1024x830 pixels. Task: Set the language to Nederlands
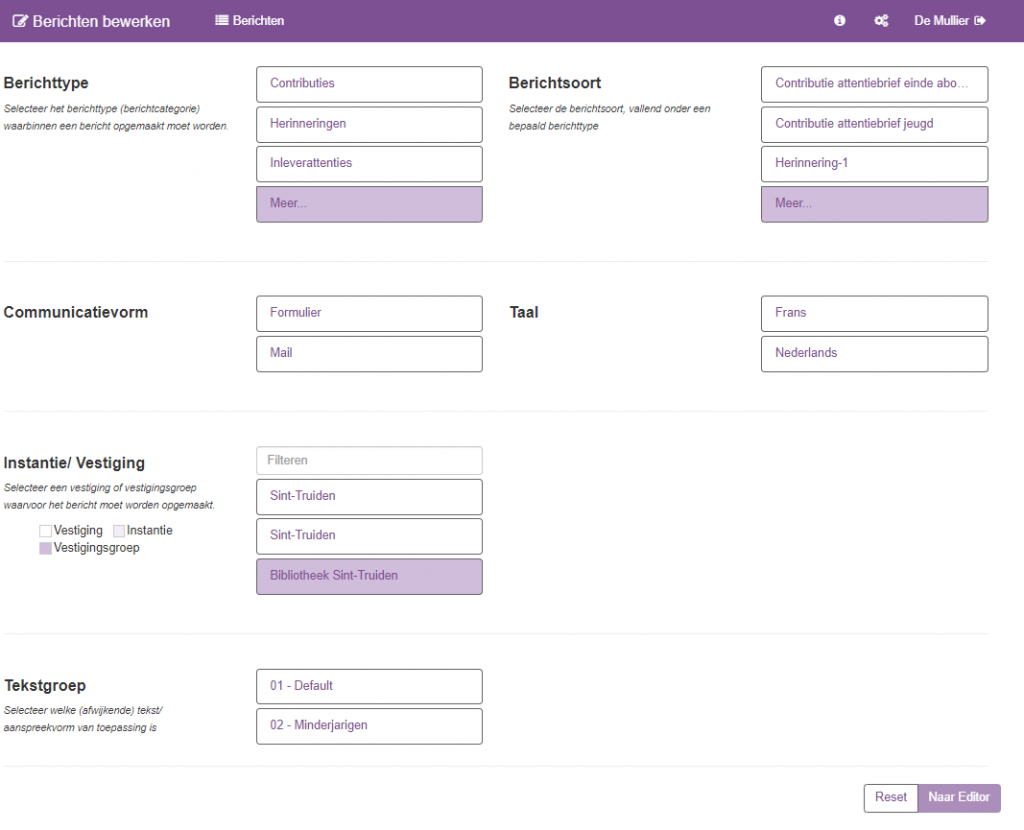click(874, 354)
